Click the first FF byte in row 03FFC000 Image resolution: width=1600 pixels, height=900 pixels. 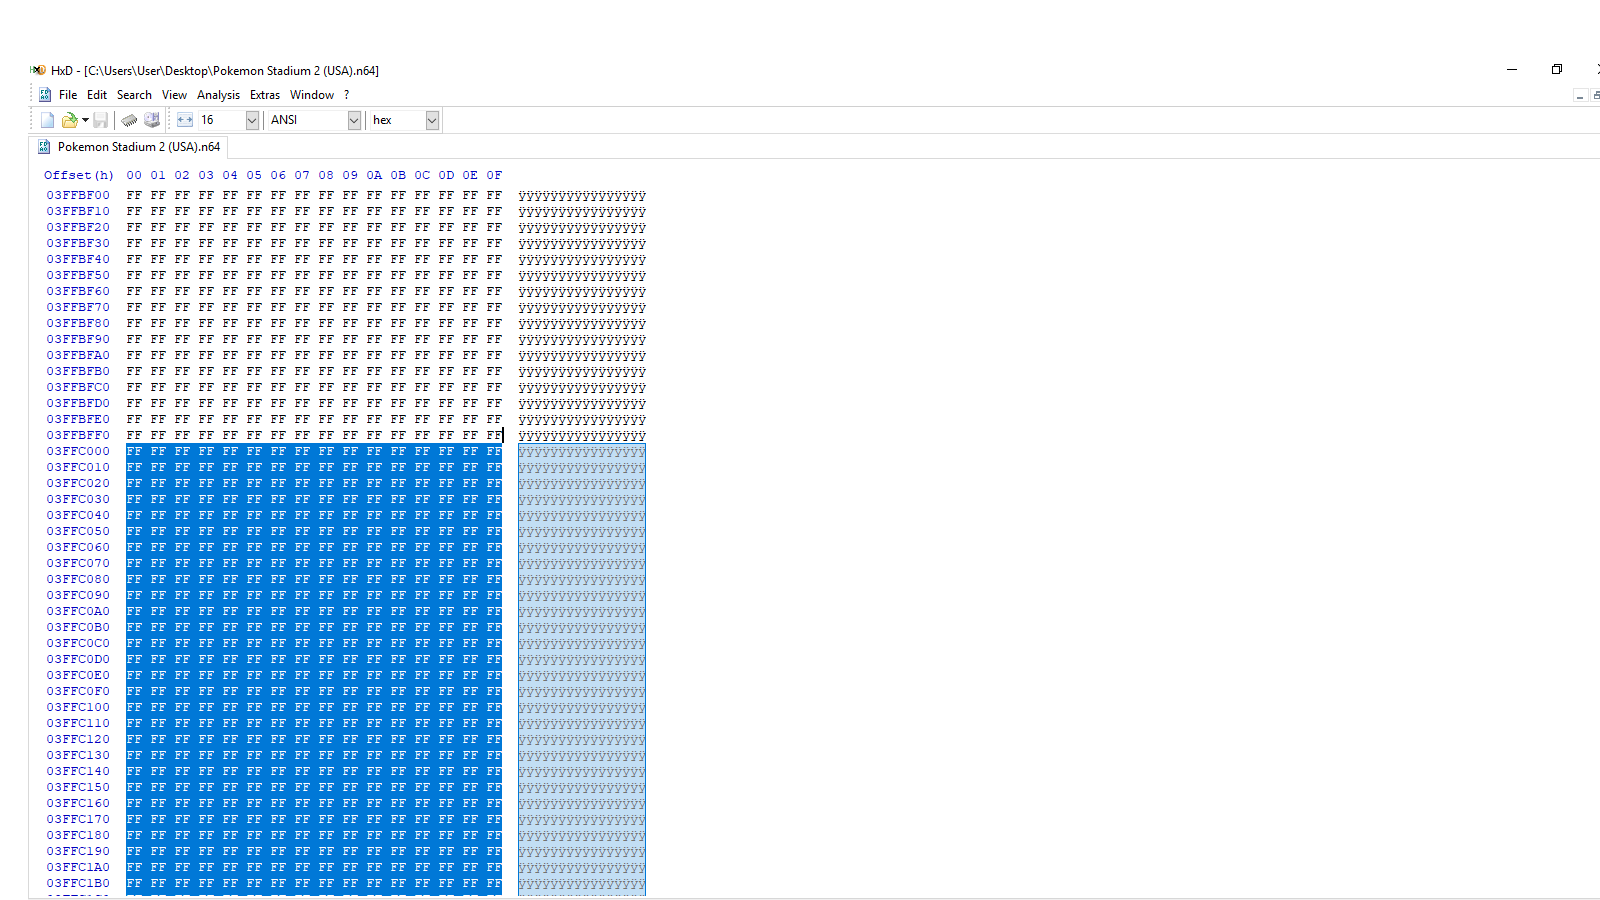tap(134, 451)
